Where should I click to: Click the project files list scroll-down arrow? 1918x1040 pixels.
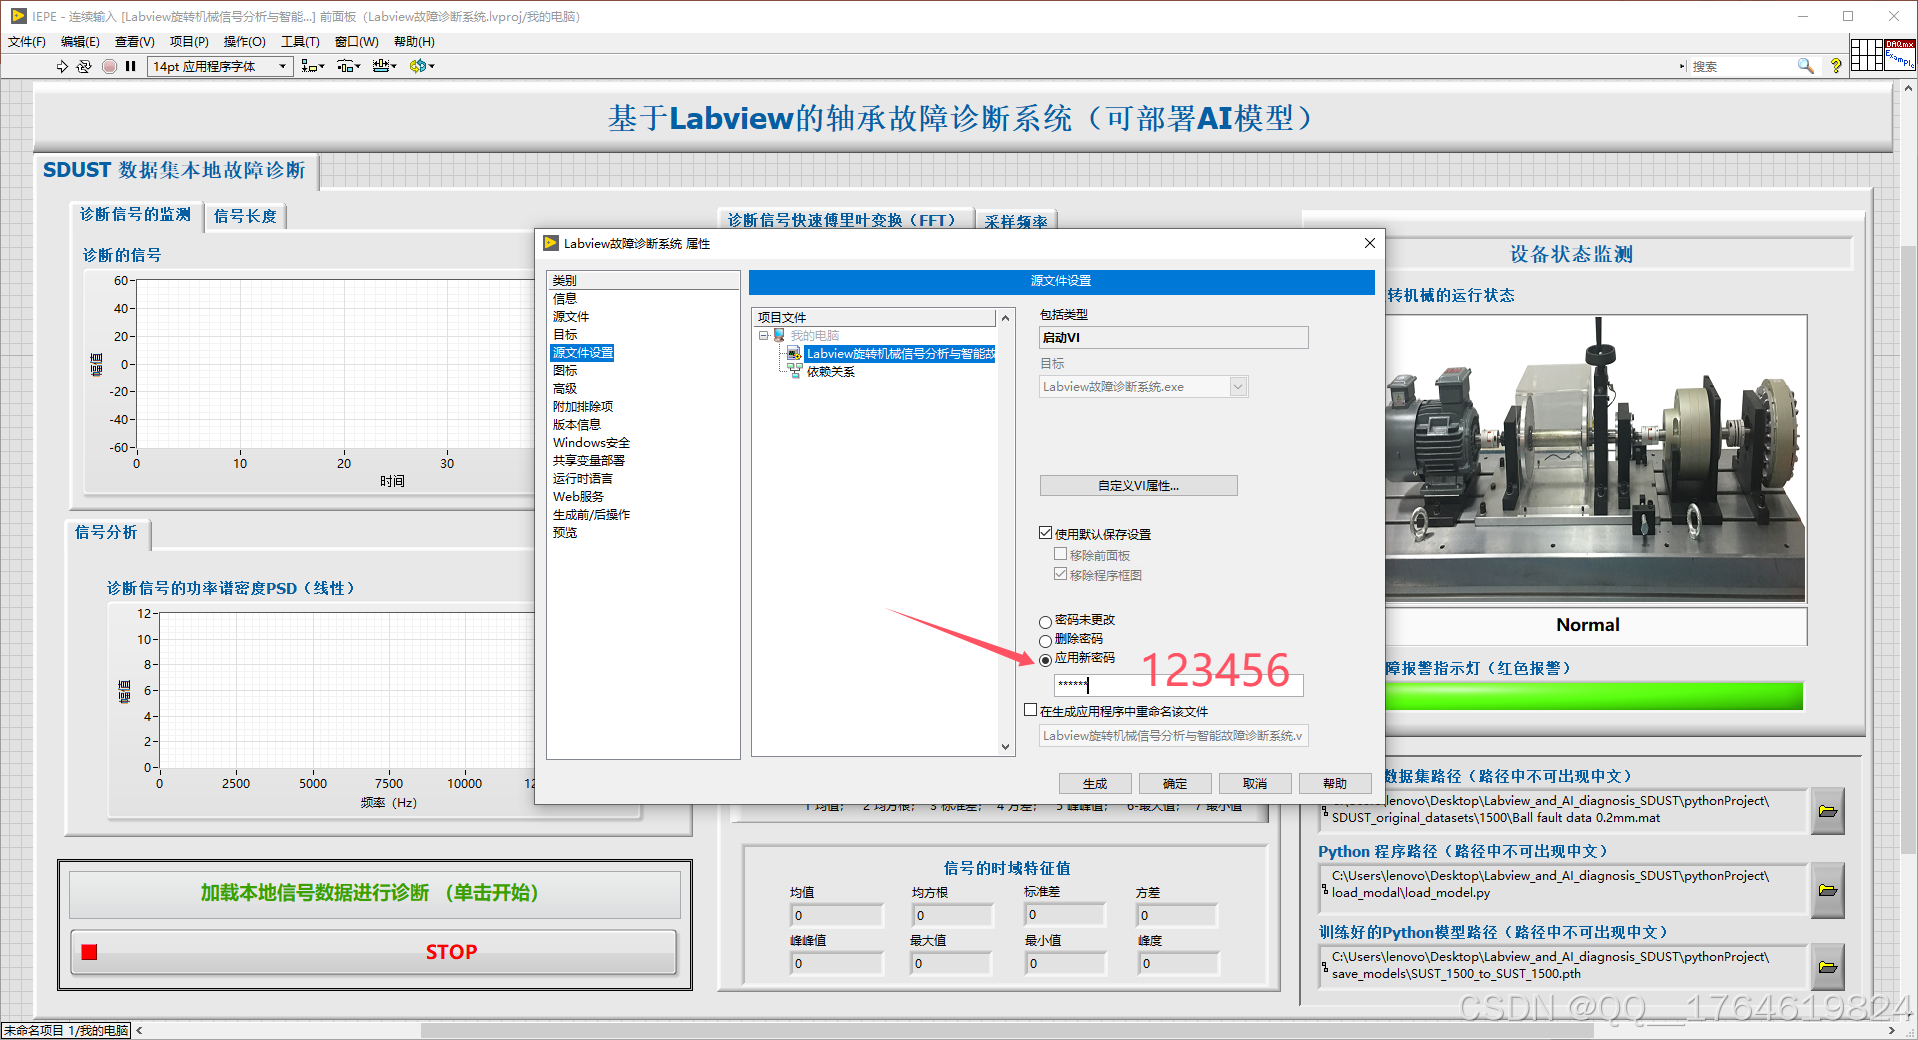1005,746
